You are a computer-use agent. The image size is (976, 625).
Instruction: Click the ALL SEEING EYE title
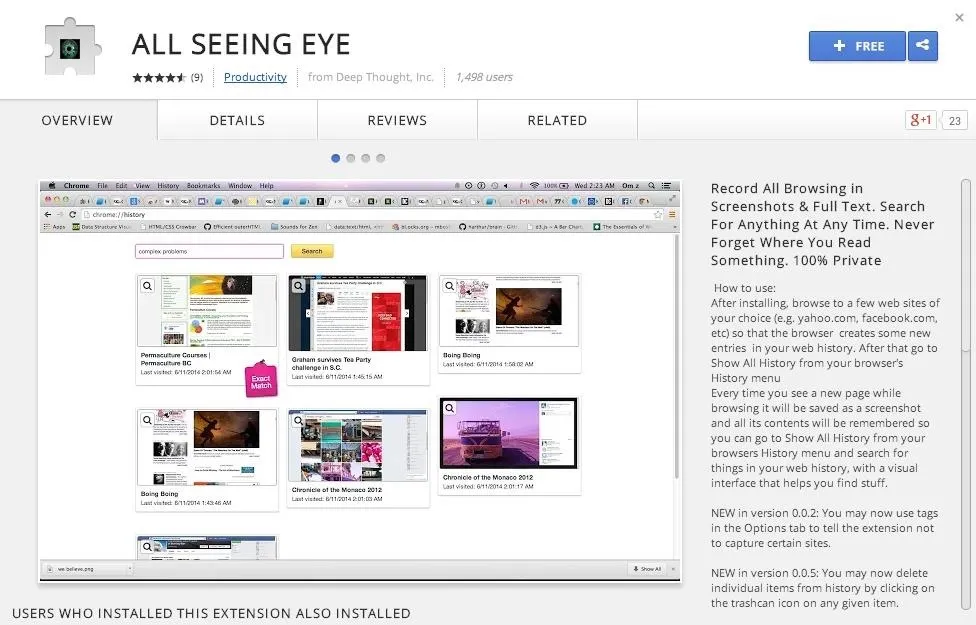pyautogui.click(x=241, y=44)
